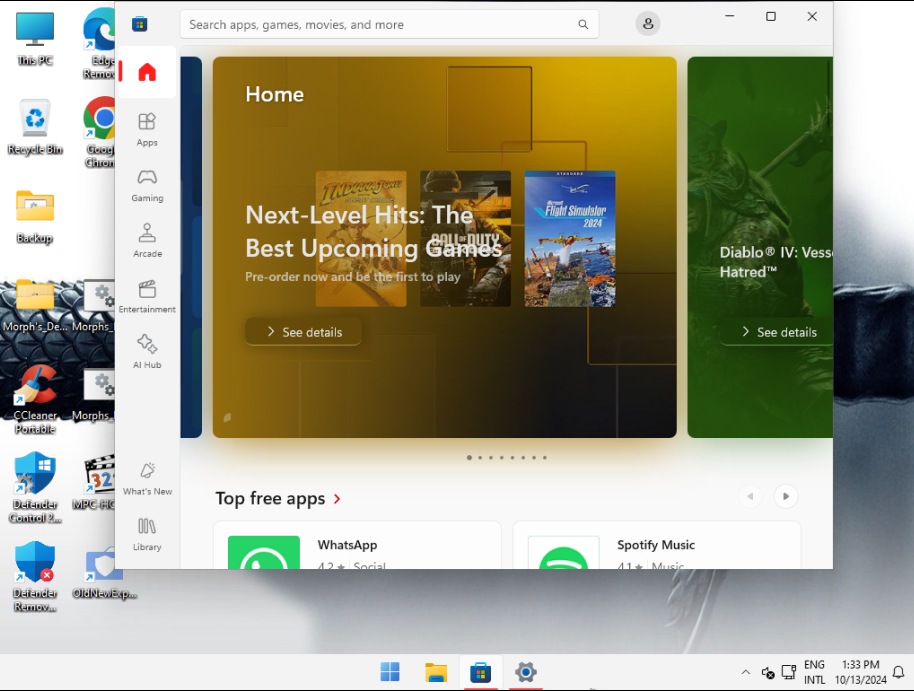Open the network status tray icon

pos(789,672)
